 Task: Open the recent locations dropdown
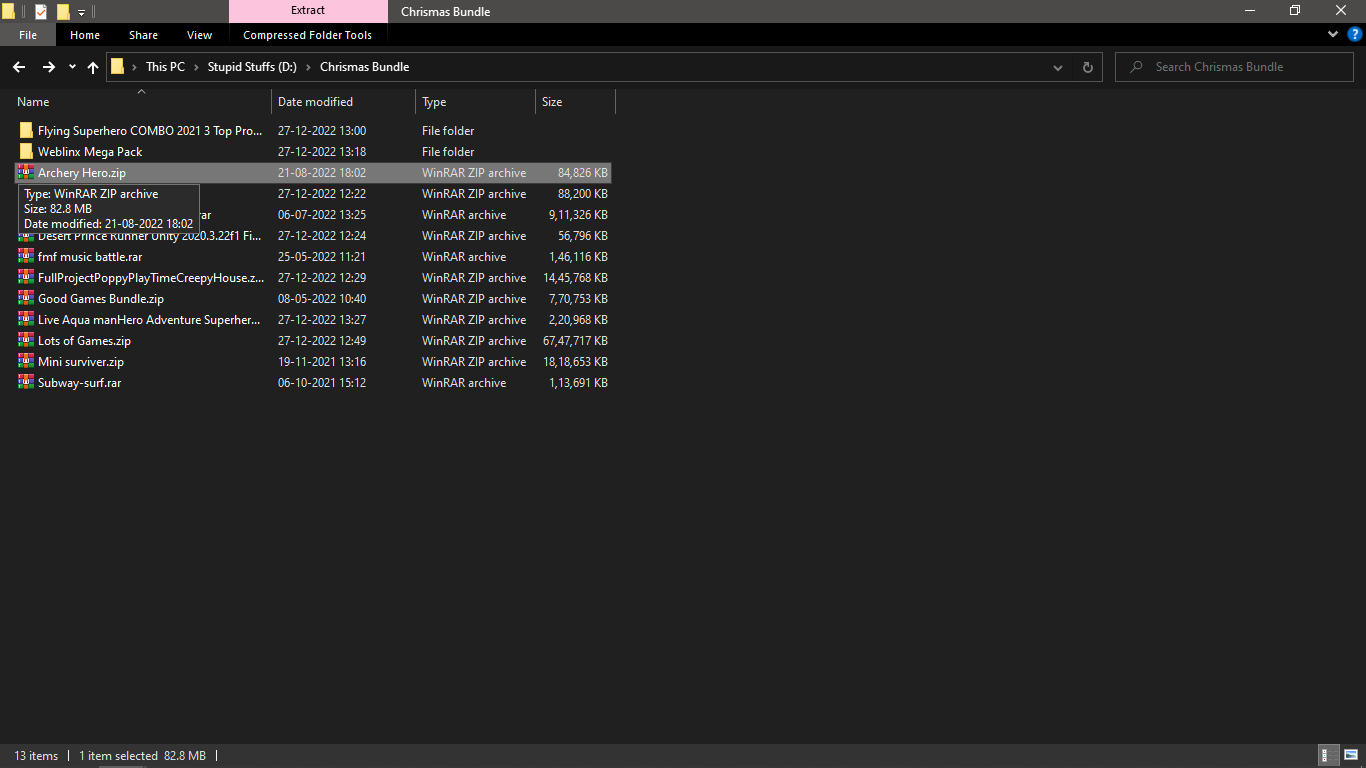pyautogui.click(x=72, y=67)
